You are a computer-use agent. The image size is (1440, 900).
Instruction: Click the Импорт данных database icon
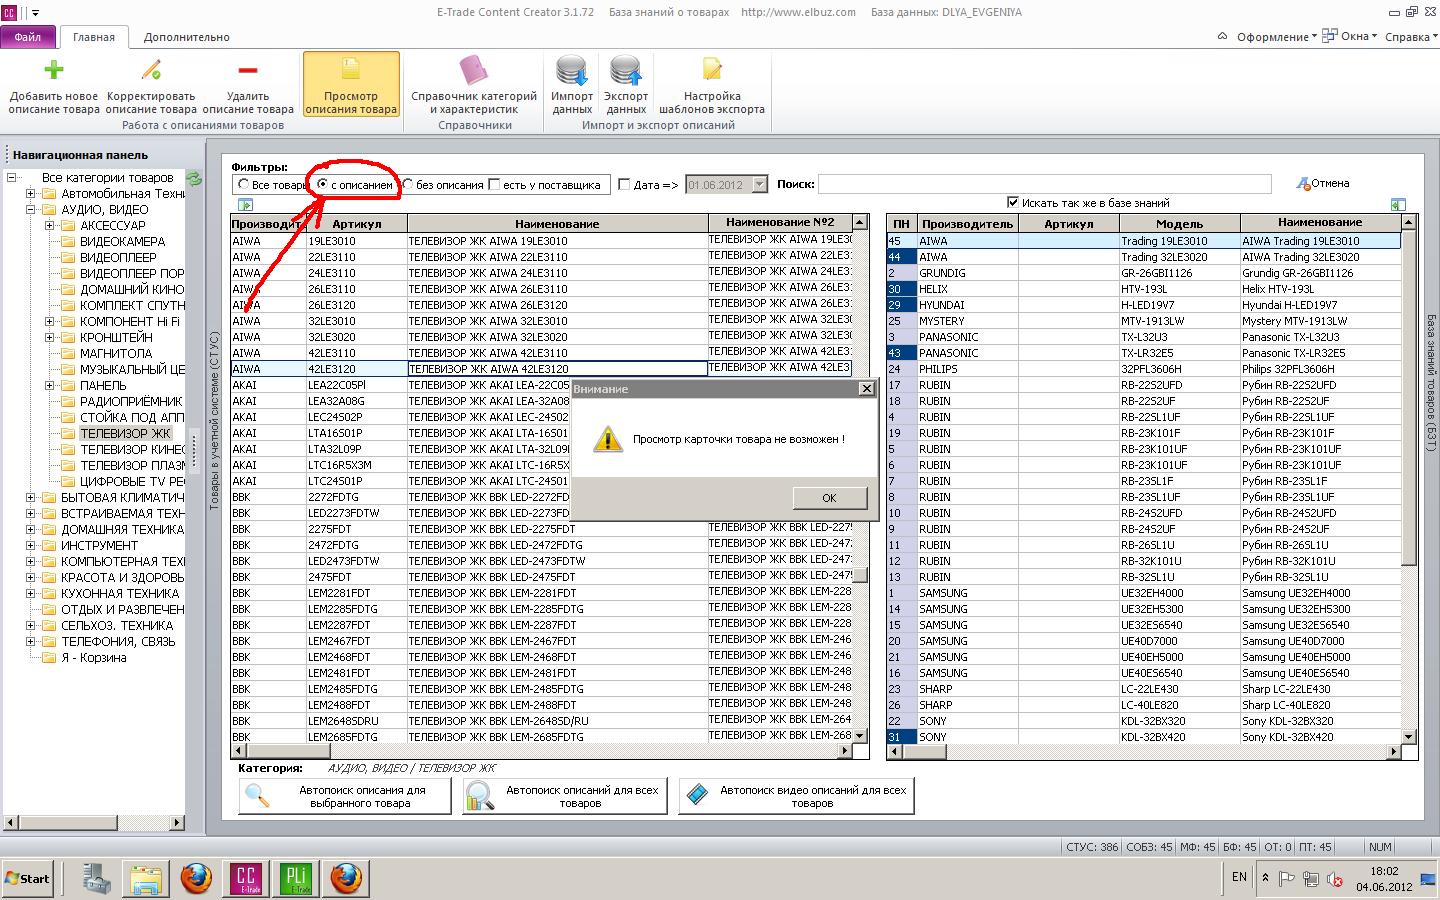(572, 71)
